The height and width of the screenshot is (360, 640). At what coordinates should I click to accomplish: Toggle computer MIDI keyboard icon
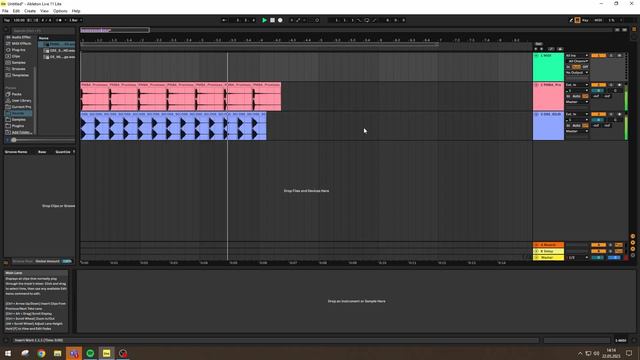pyautogui.click(x=578, y=20)
